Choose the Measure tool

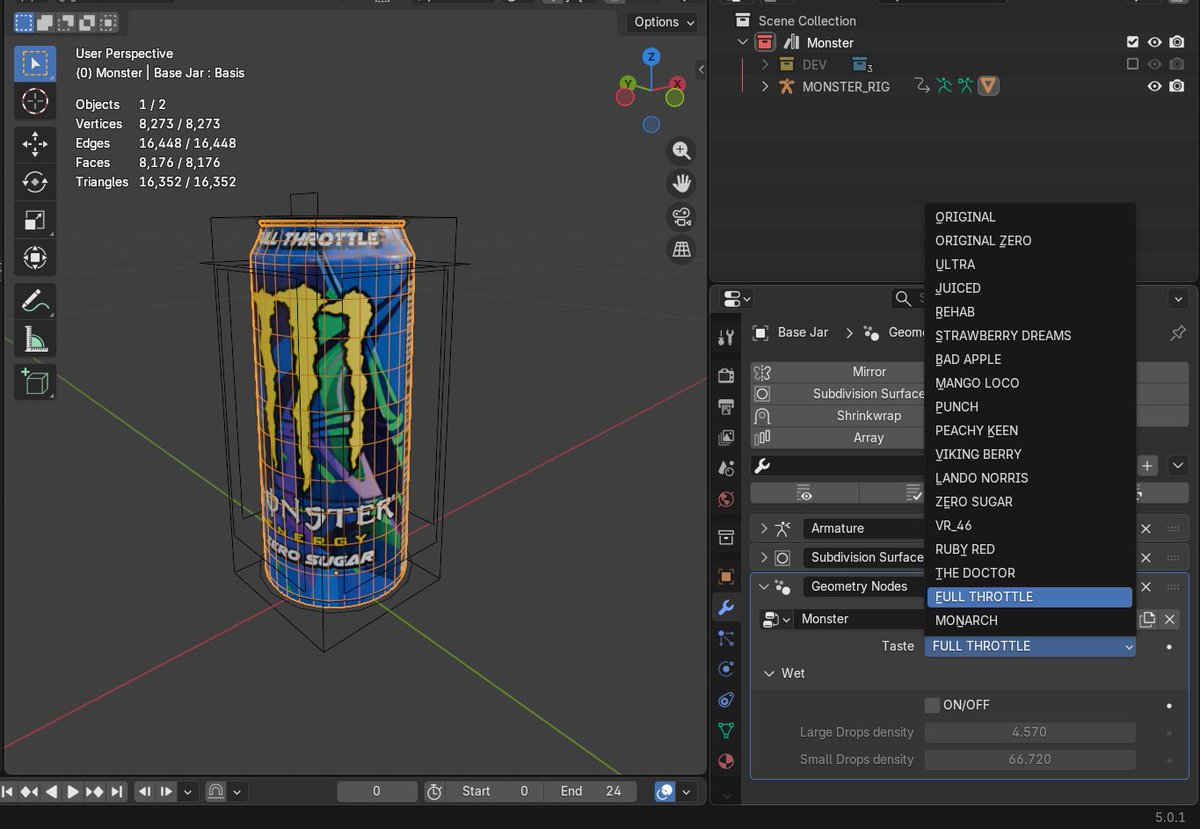tap(35, 340)
